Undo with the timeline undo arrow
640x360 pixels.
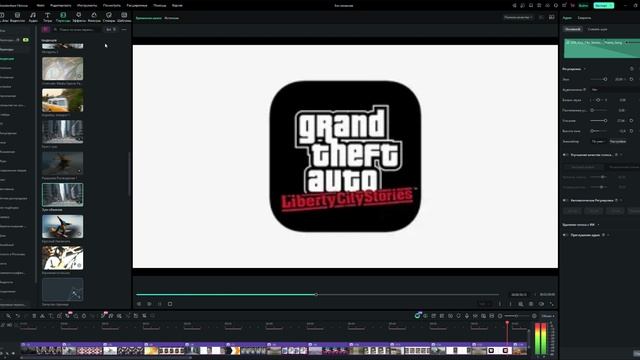[x=17, y=316]
